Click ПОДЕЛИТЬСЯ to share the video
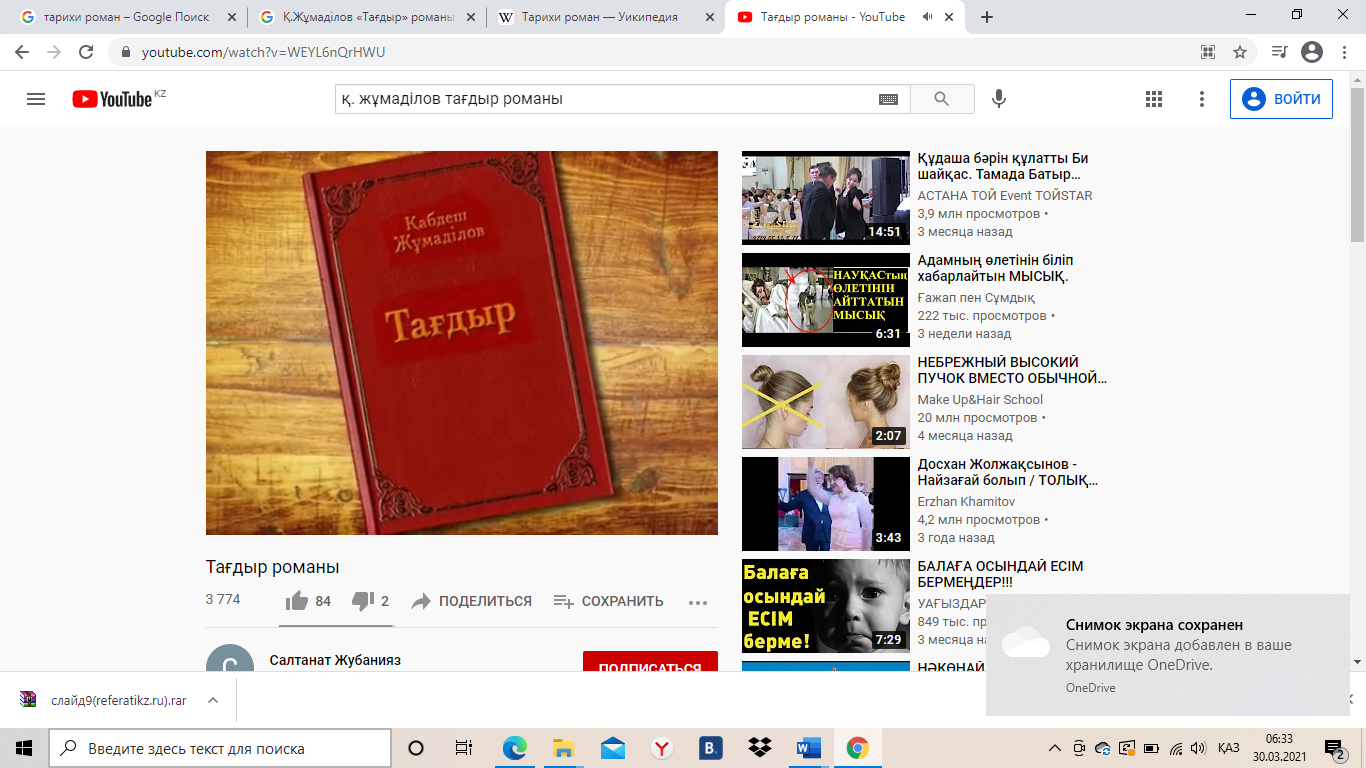 [x=472, y=601]
